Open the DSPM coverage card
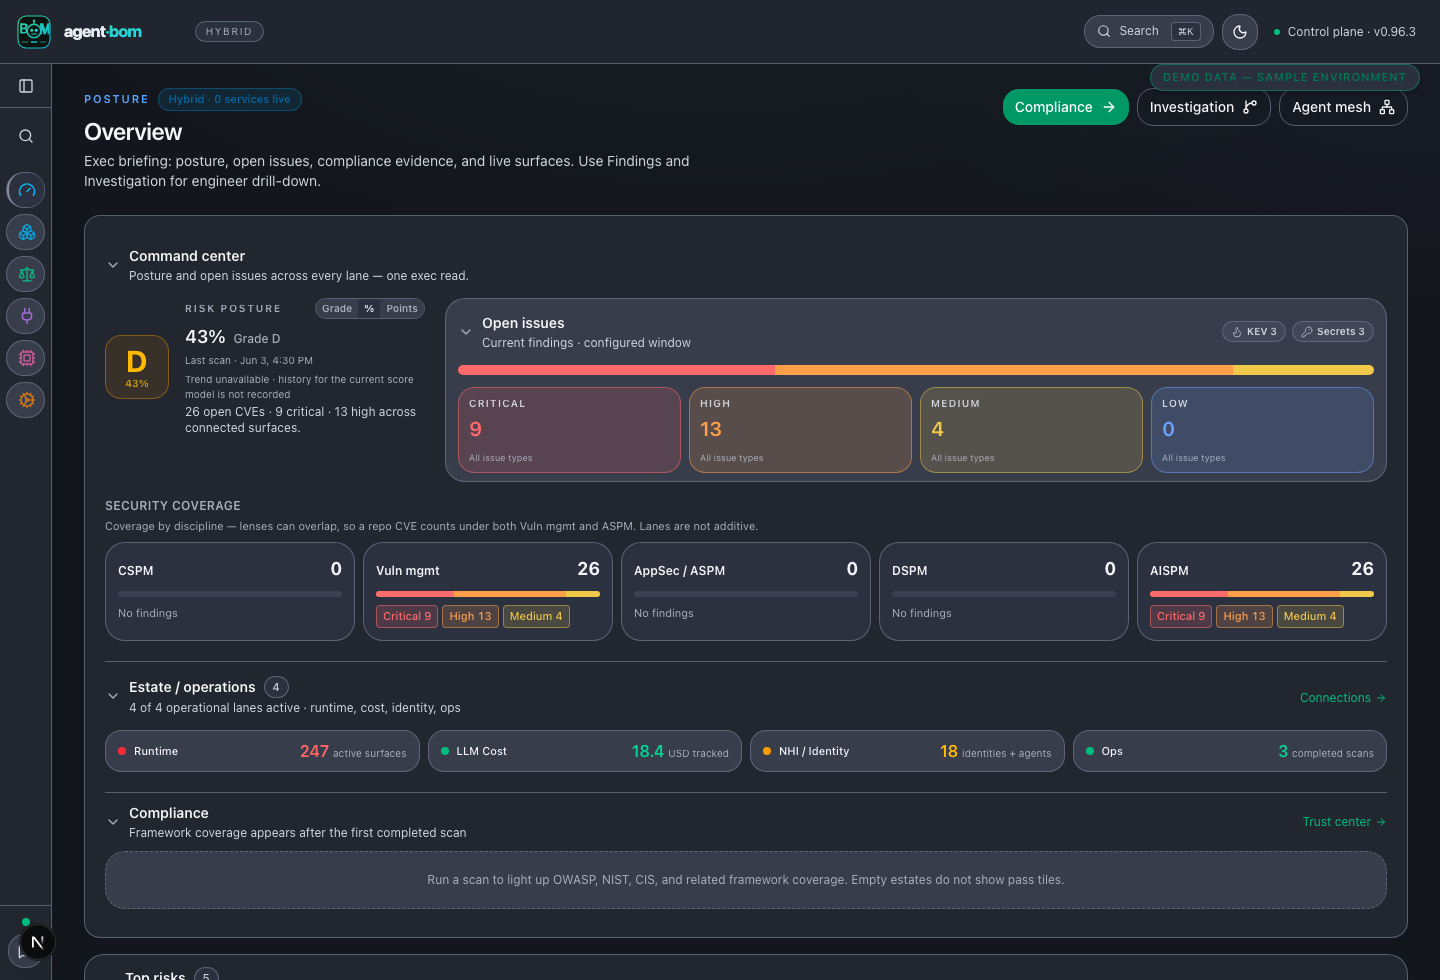 1004,591
